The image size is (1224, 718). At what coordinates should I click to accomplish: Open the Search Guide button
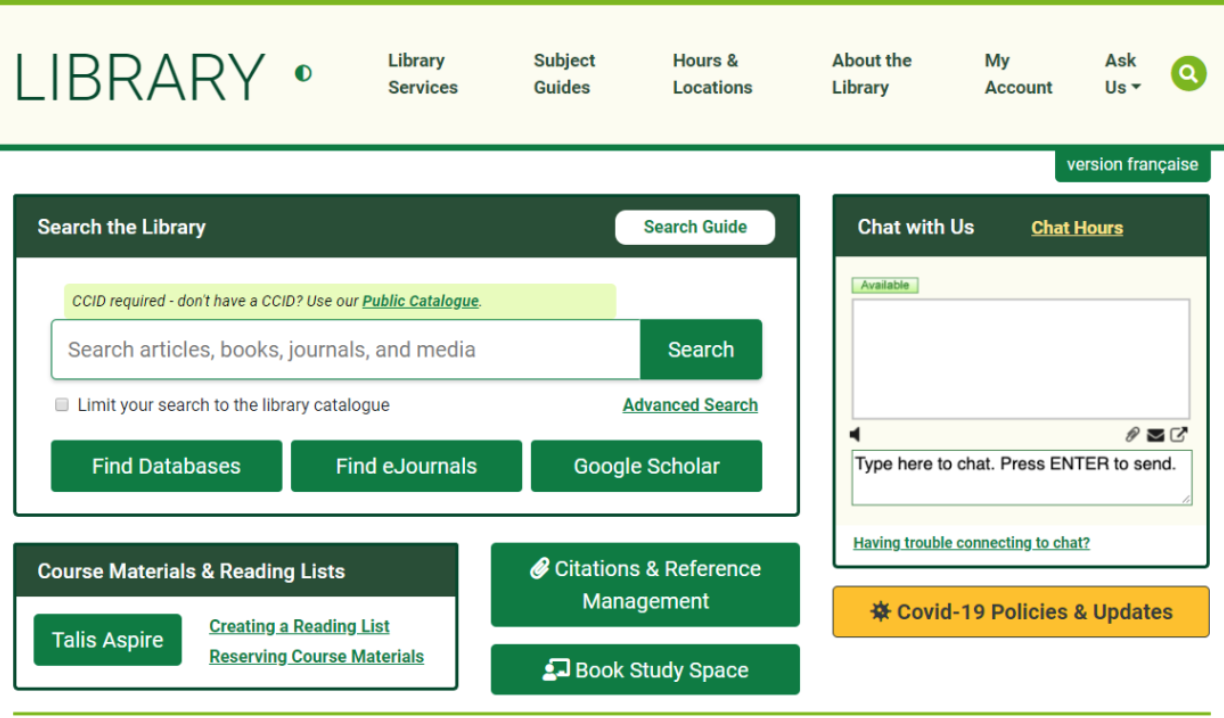tap(695, 227)
